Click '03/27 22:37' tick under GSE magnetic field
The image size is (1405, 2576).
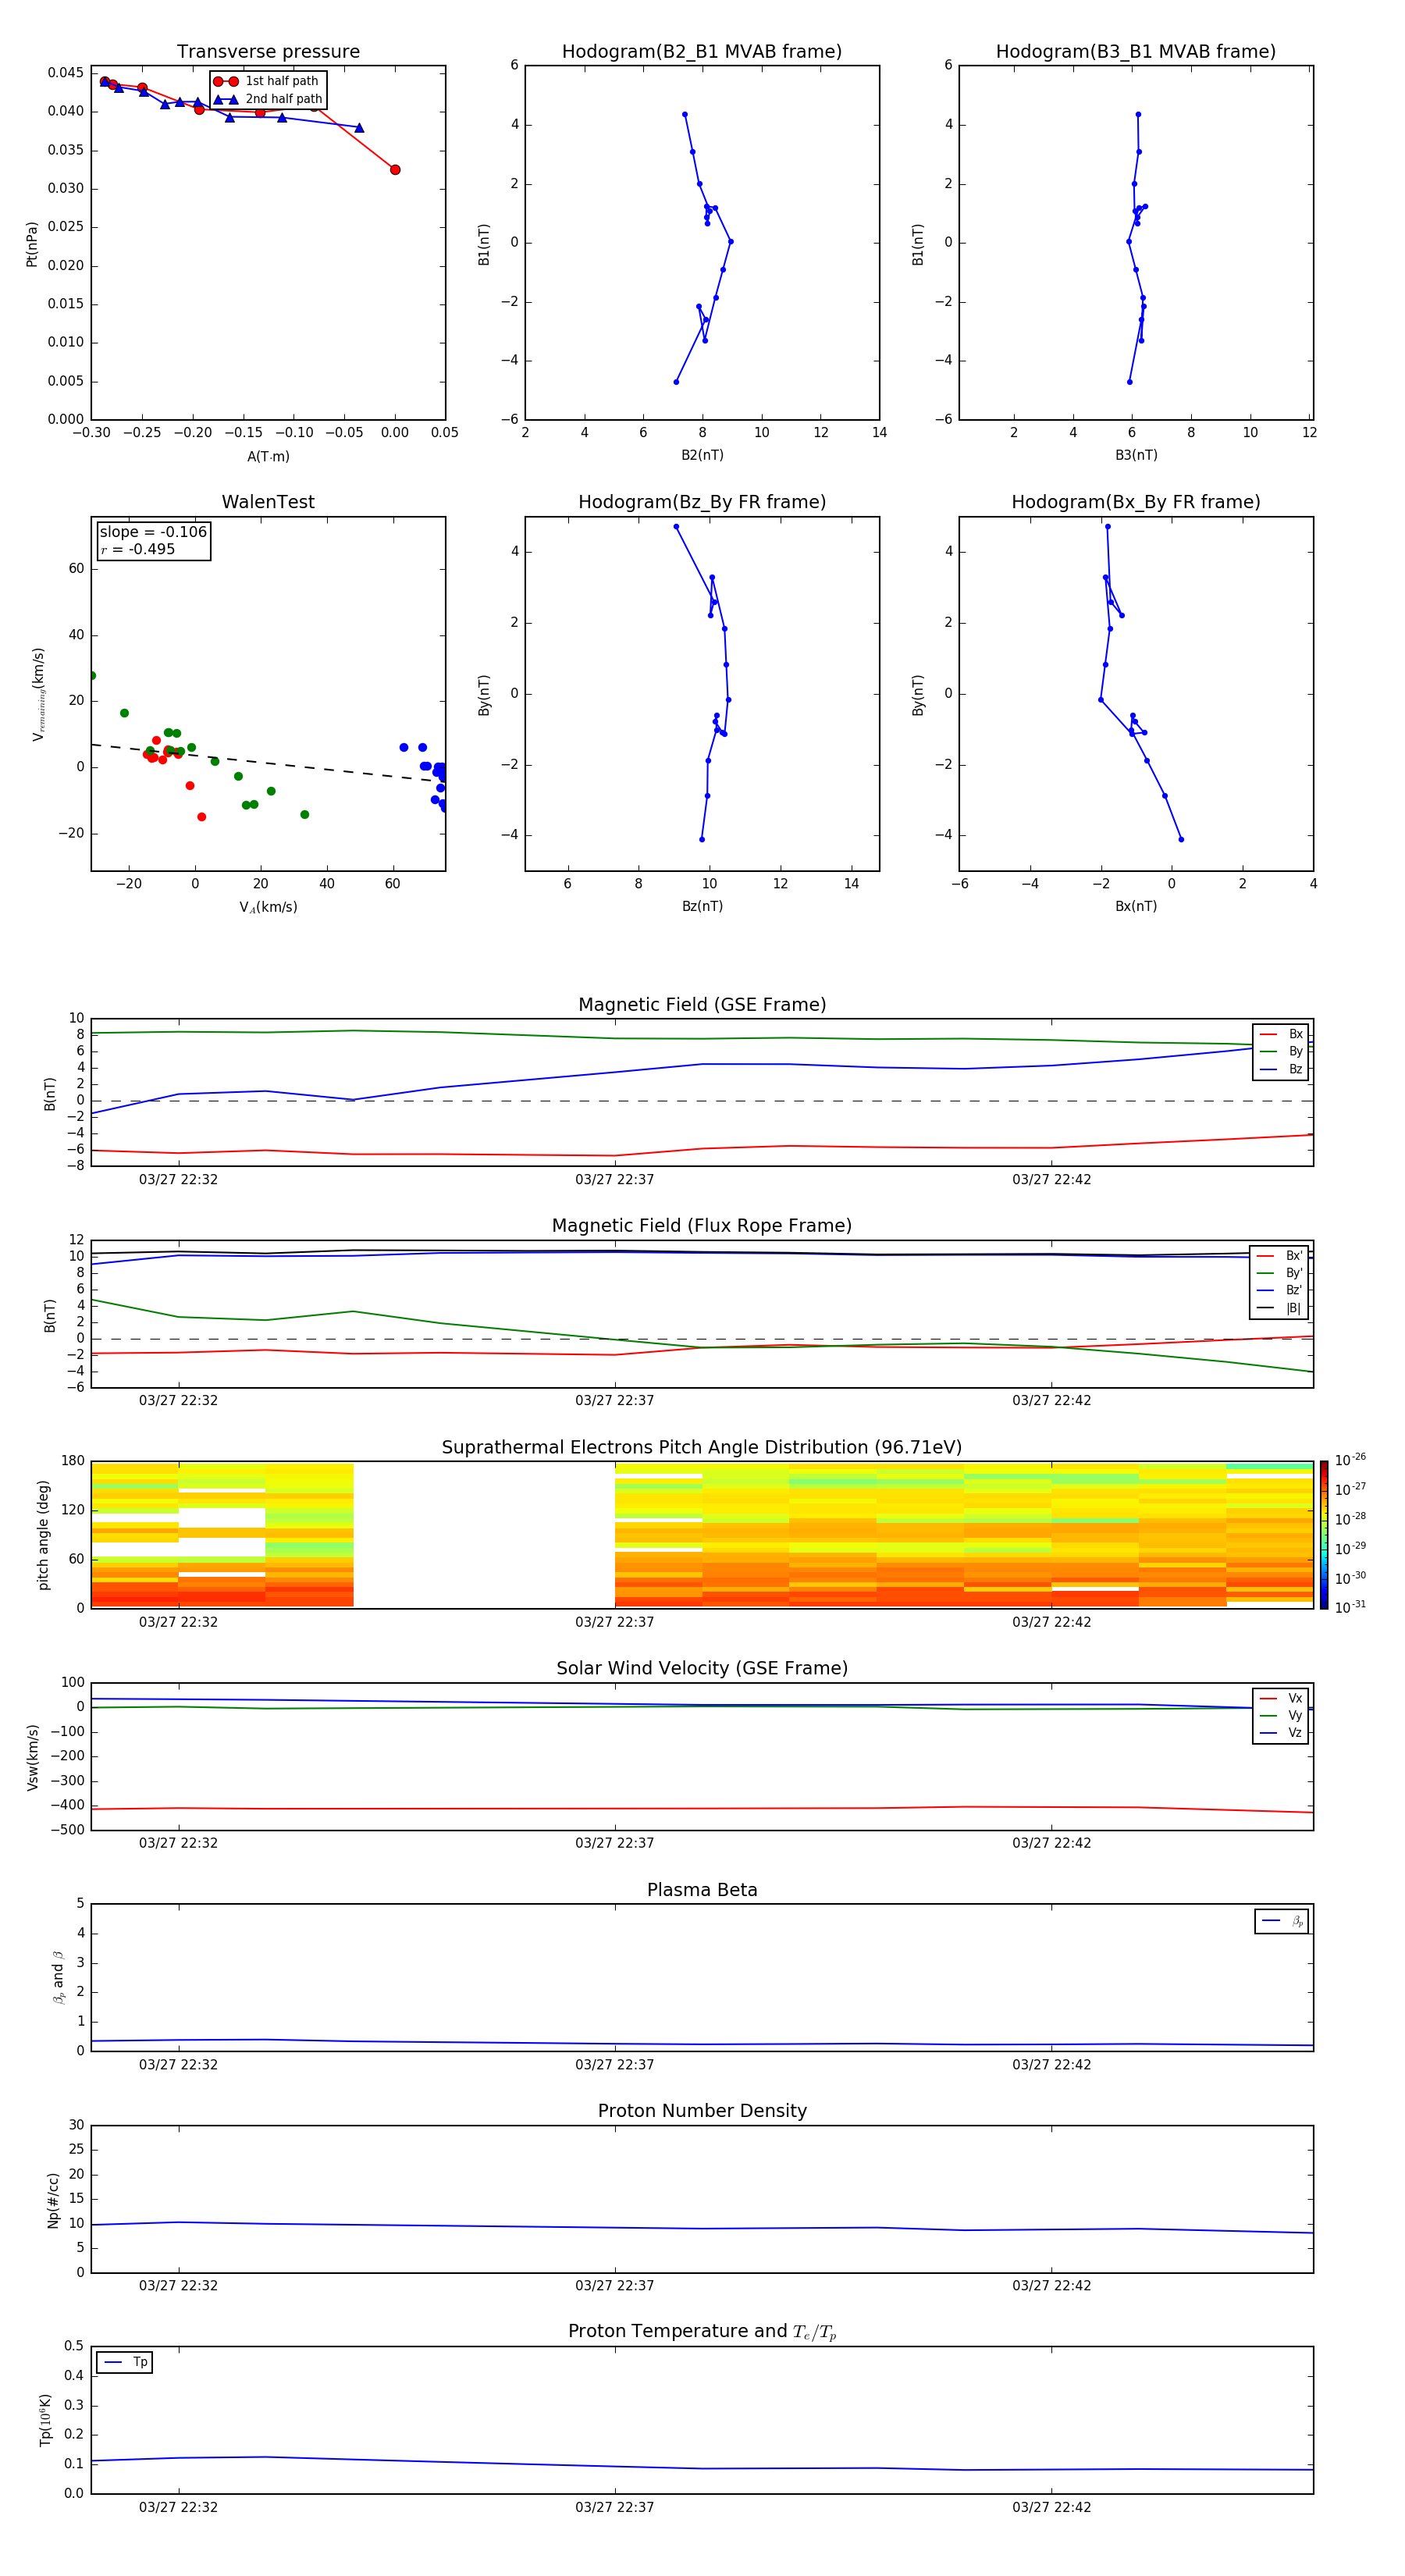pyautogui.click(x=614, y=1180)
